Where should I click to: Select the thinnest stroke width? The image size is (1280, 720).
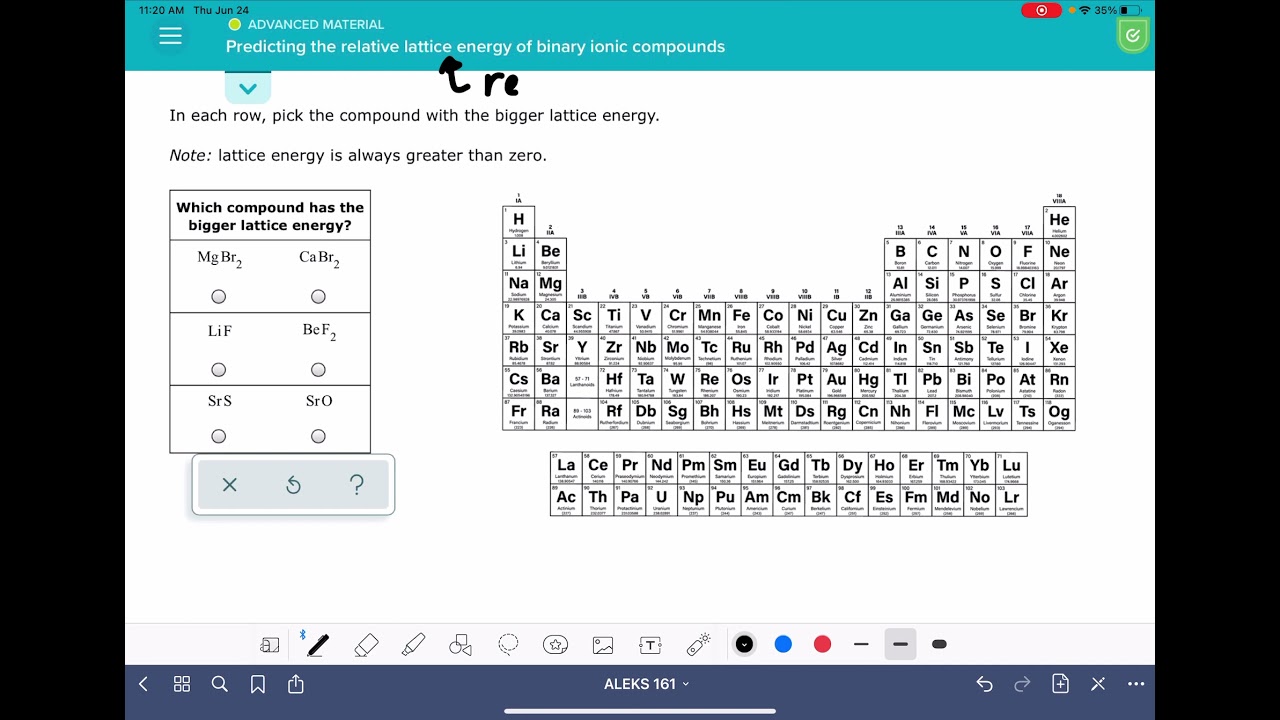861,645
